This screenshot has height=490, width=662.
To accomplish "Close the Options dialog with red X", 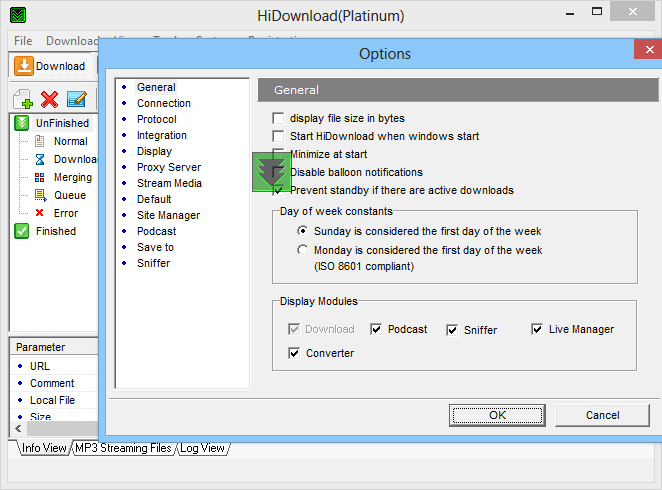I will coord(649,49).
